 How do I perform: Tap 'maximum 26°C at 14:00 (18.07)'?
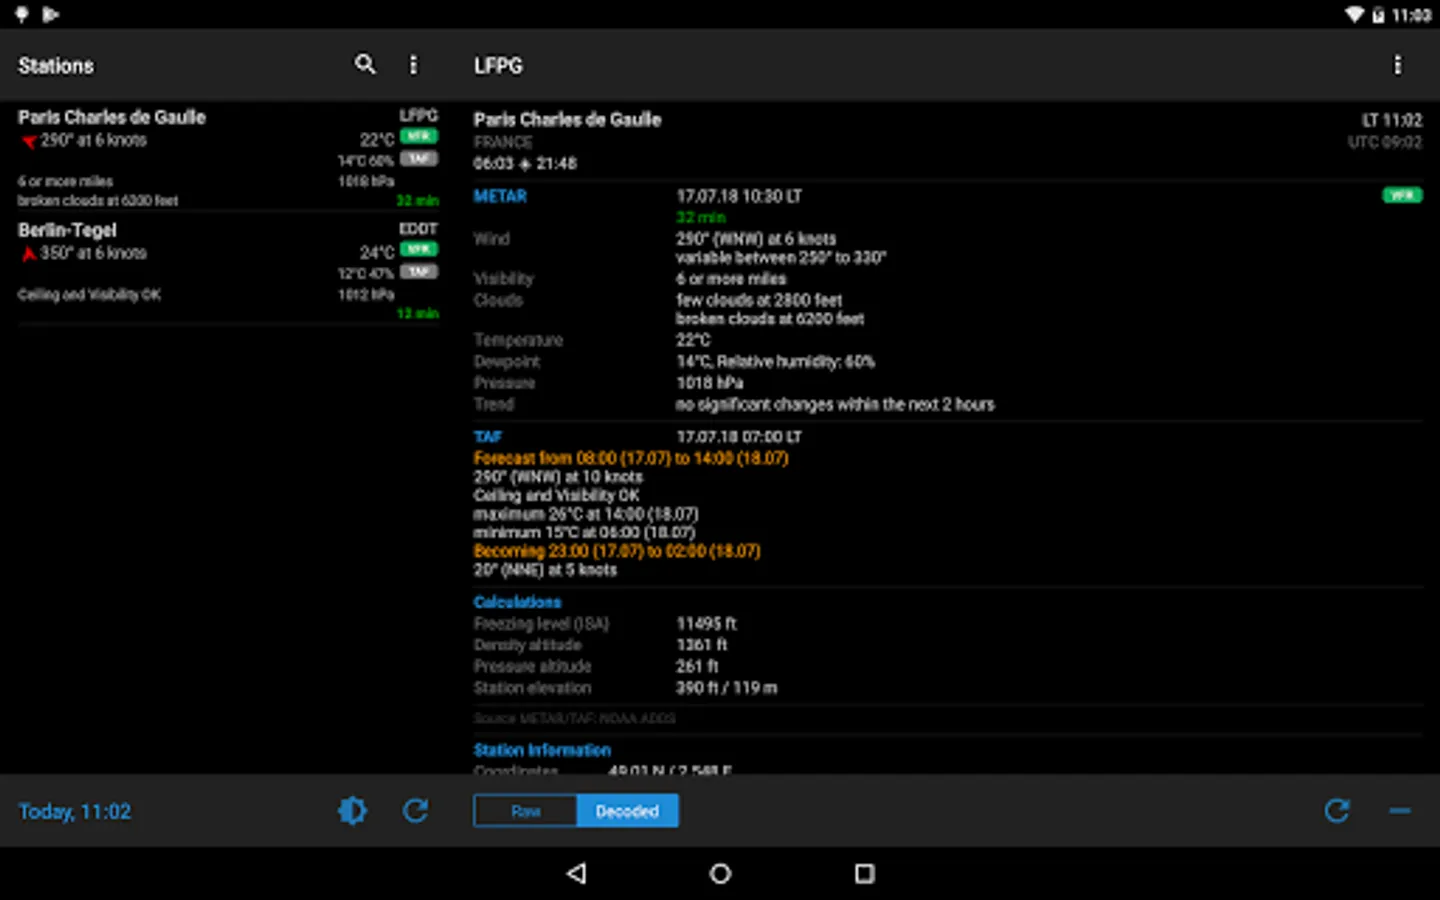coord(586,514)
